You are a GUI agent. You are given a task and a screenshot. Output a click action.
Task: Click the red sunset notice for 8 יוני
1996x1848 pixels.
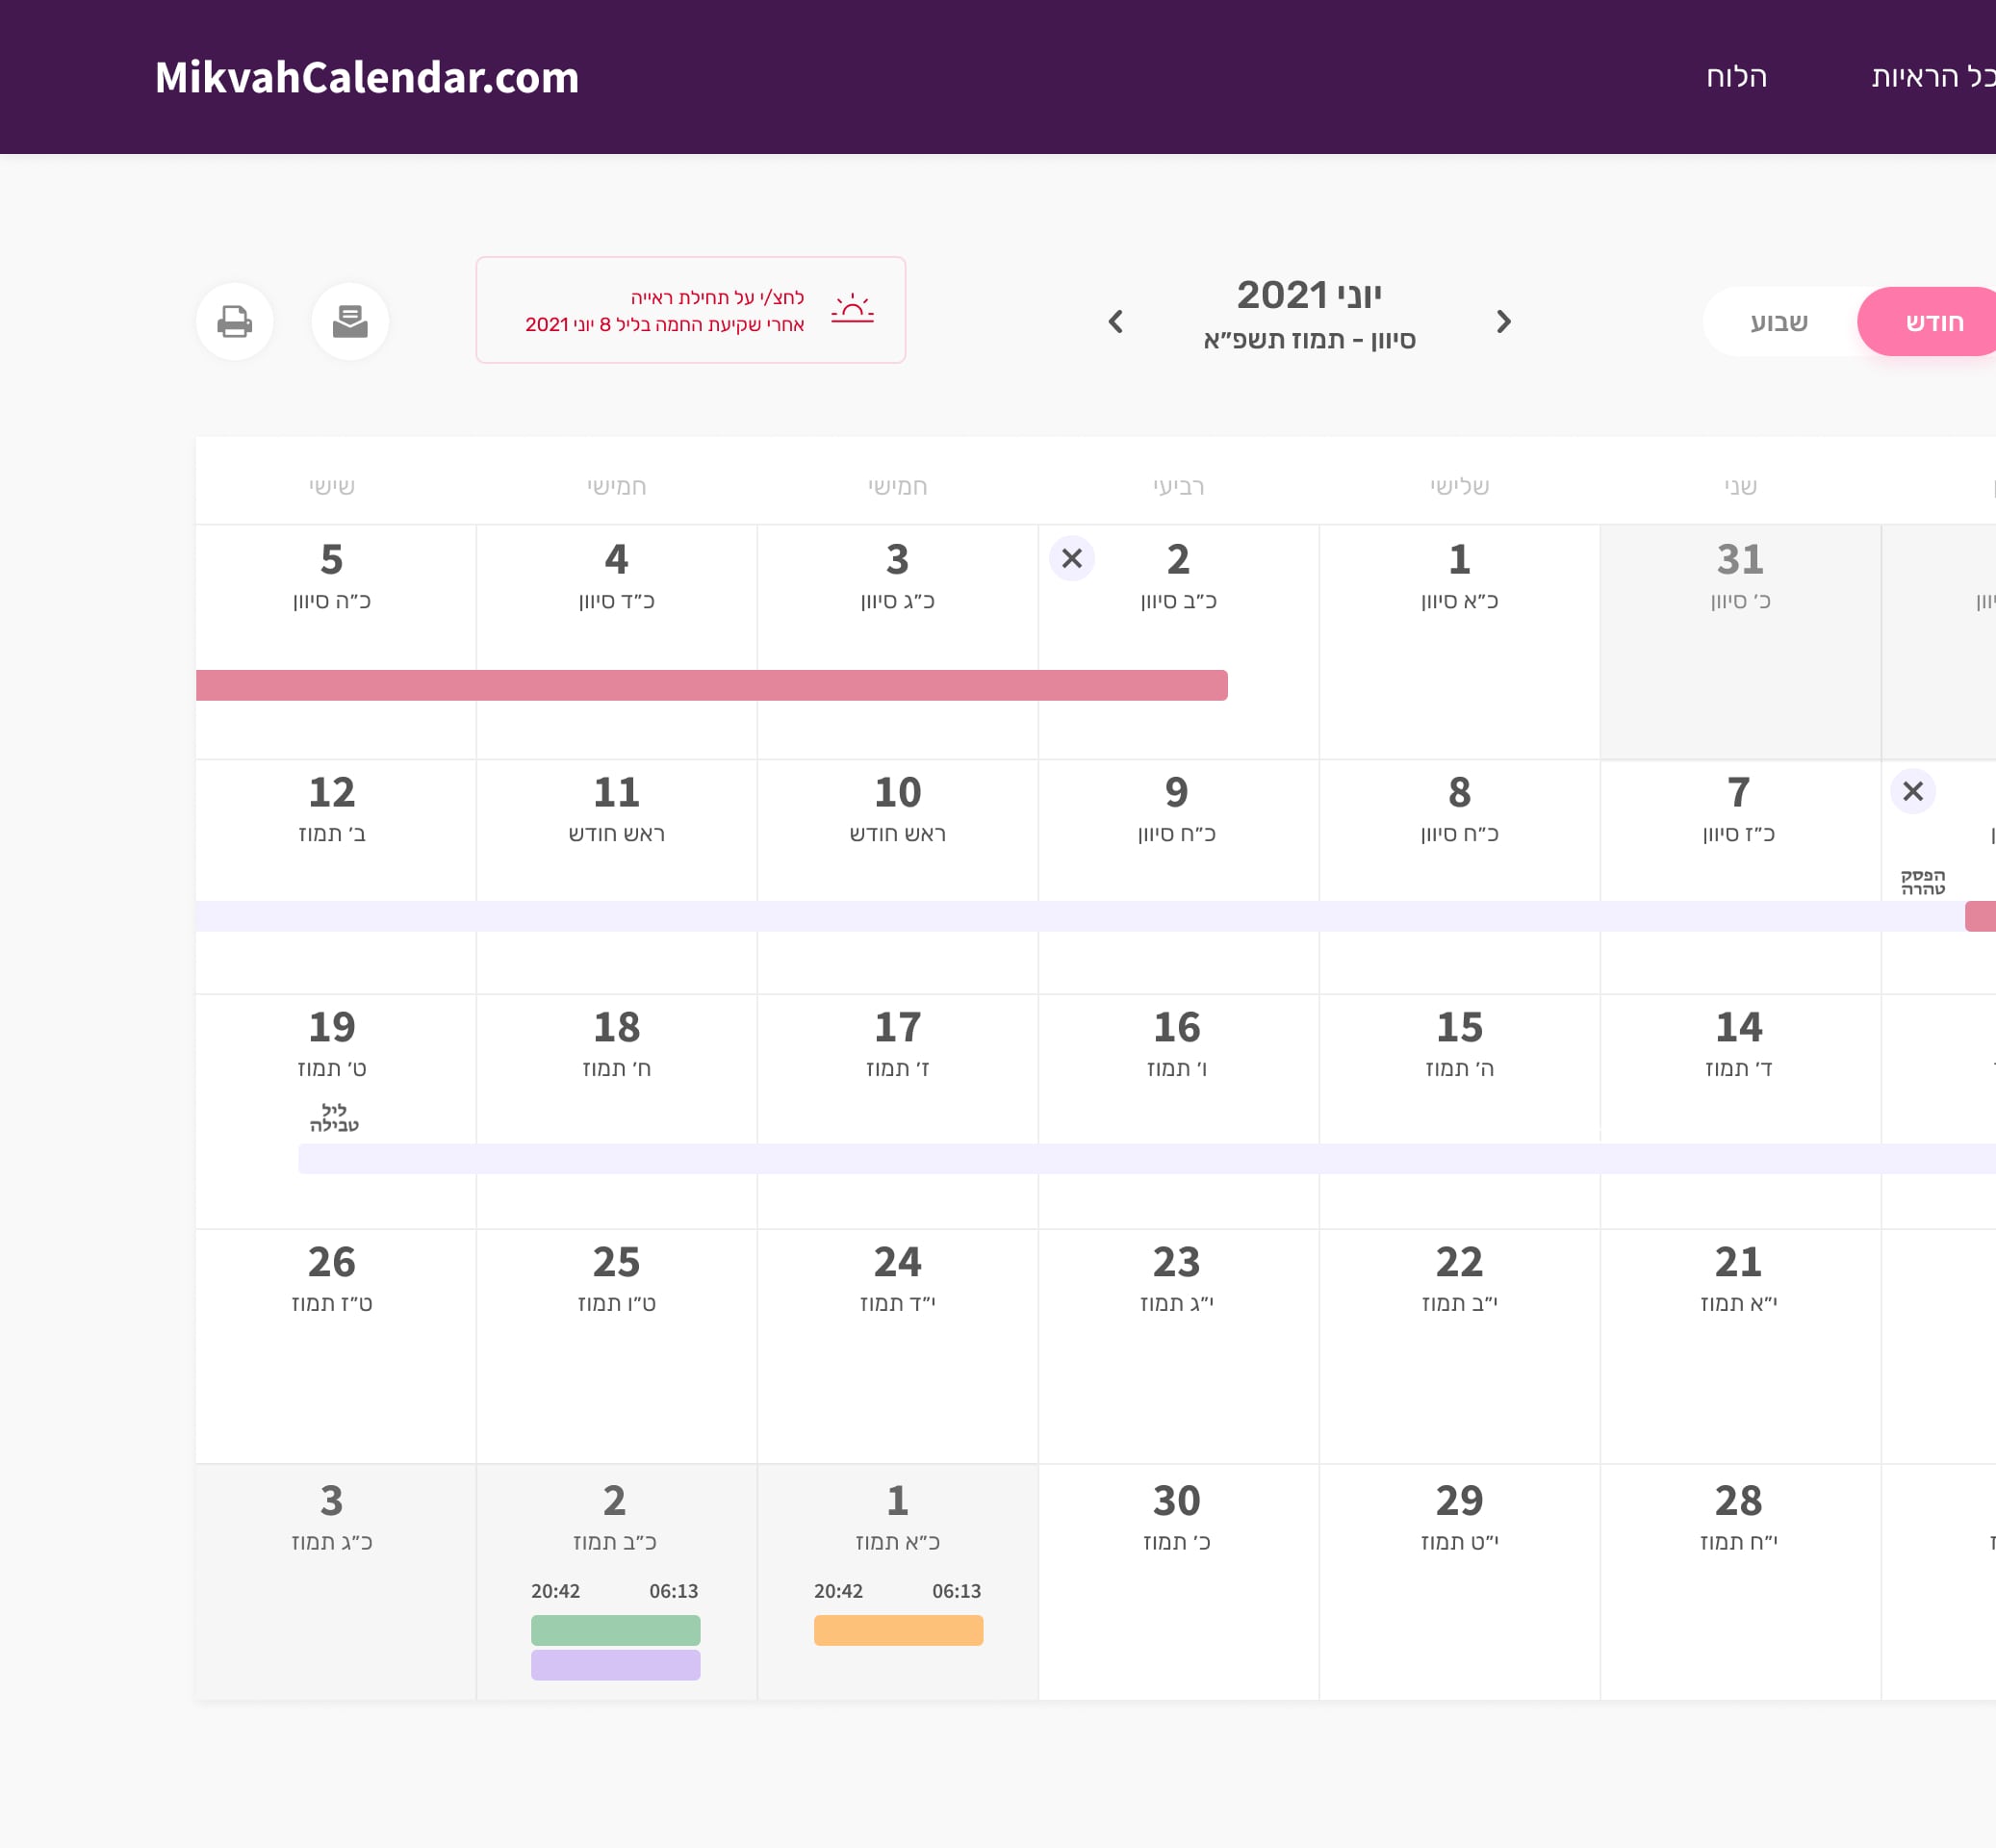pyautogui.click(x=666, y=311)
